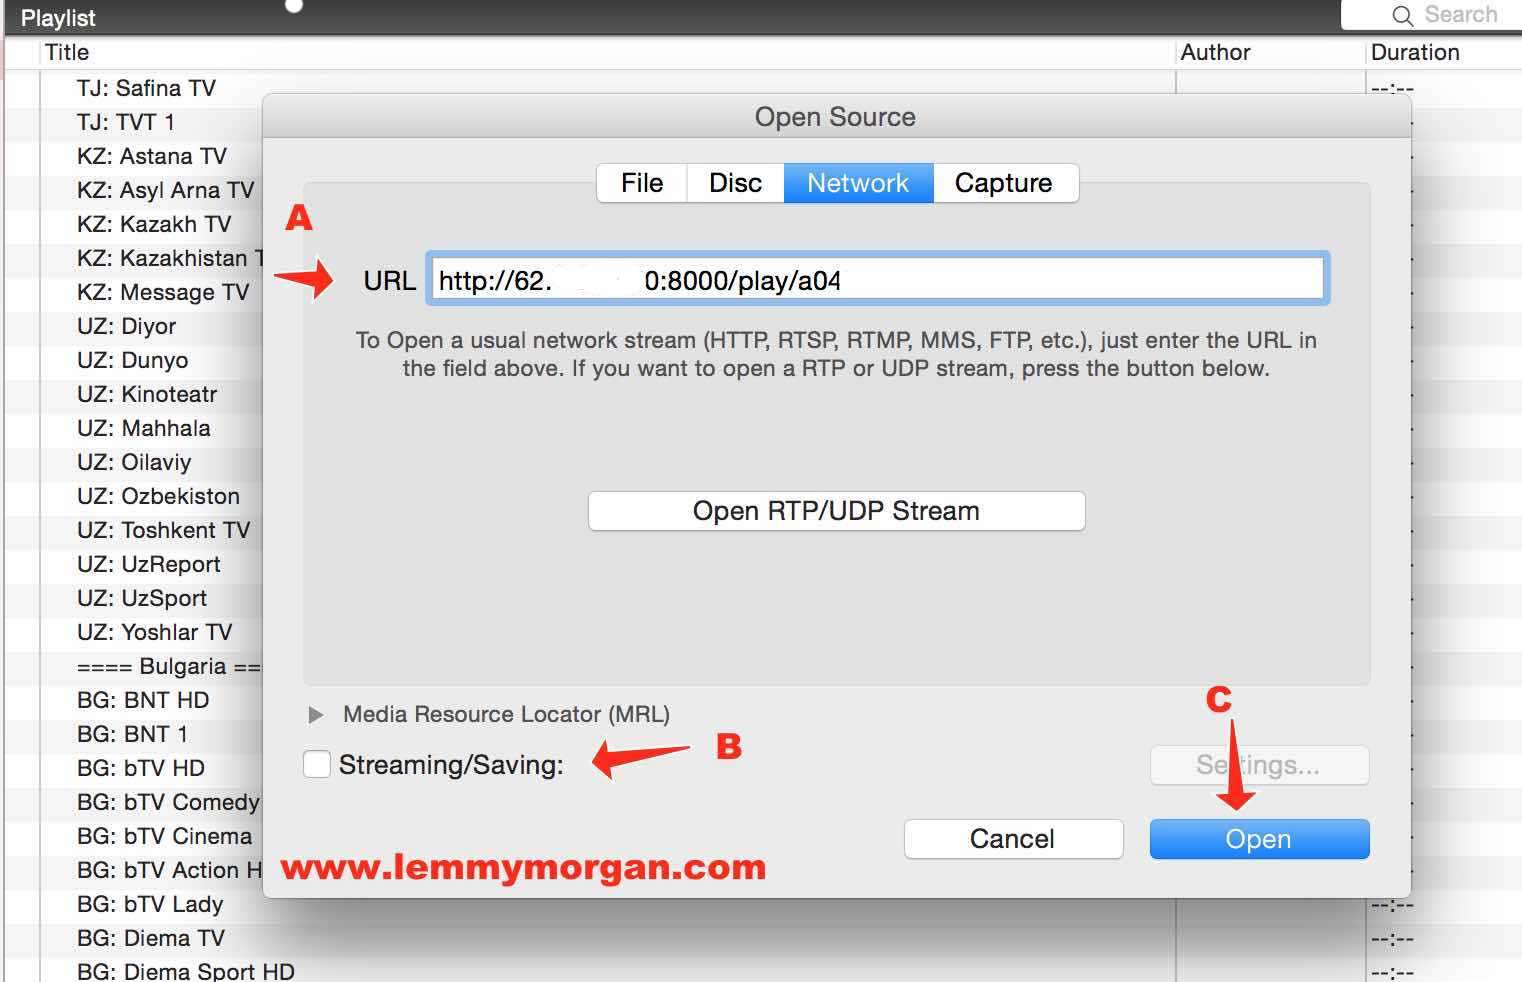The image size is (1522, 982).
Task: Select playlist row UZ: Dunyo
Action: point(132,360)
